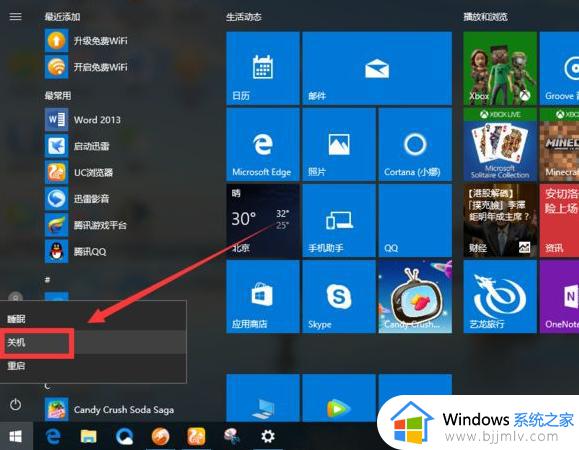Open the Candy Crush Soda Saga icon

[x=56, y=409]
